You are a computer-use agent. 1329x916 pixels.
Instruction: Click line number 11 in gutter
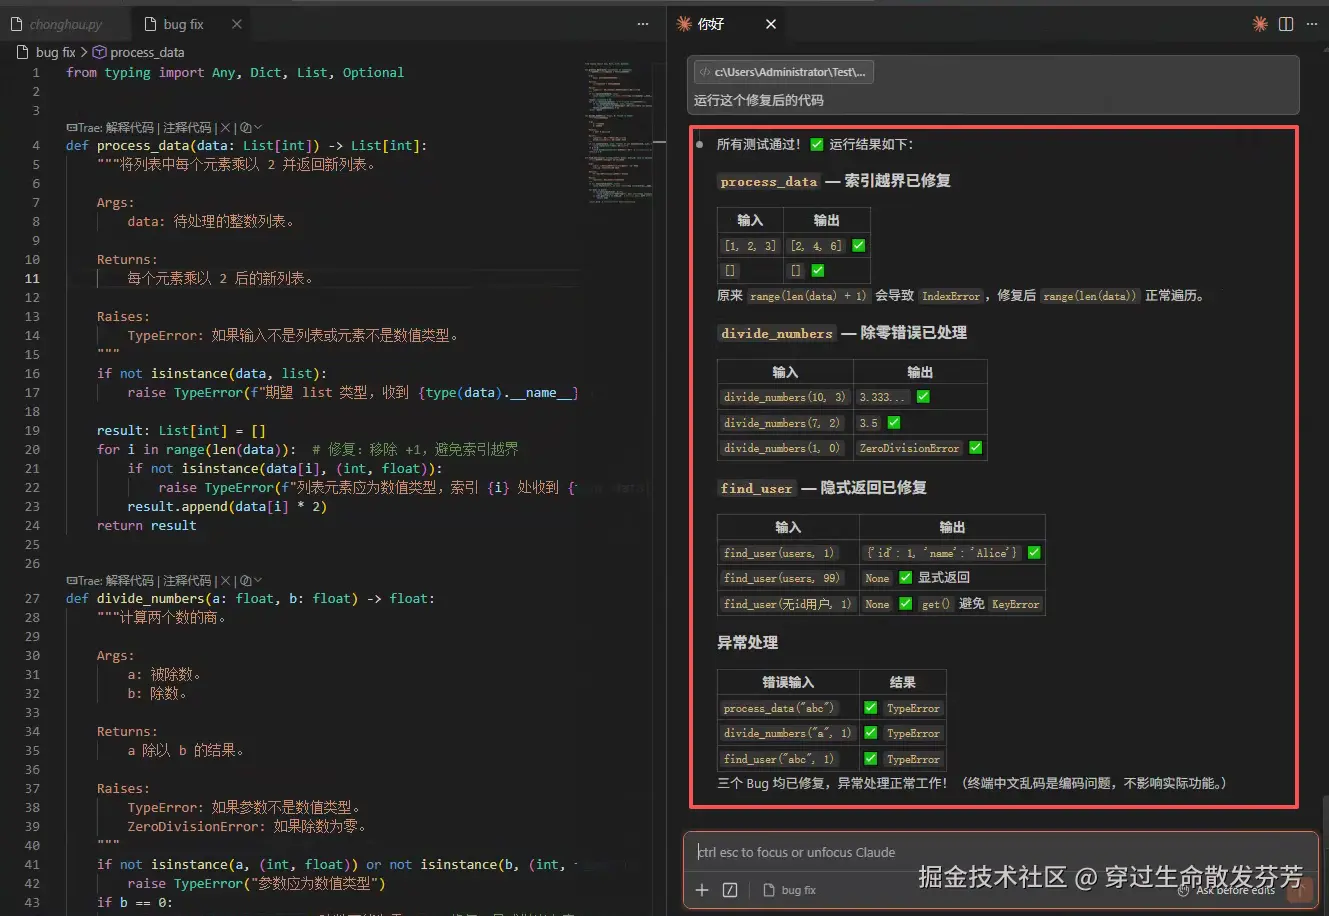coord(33,279)
